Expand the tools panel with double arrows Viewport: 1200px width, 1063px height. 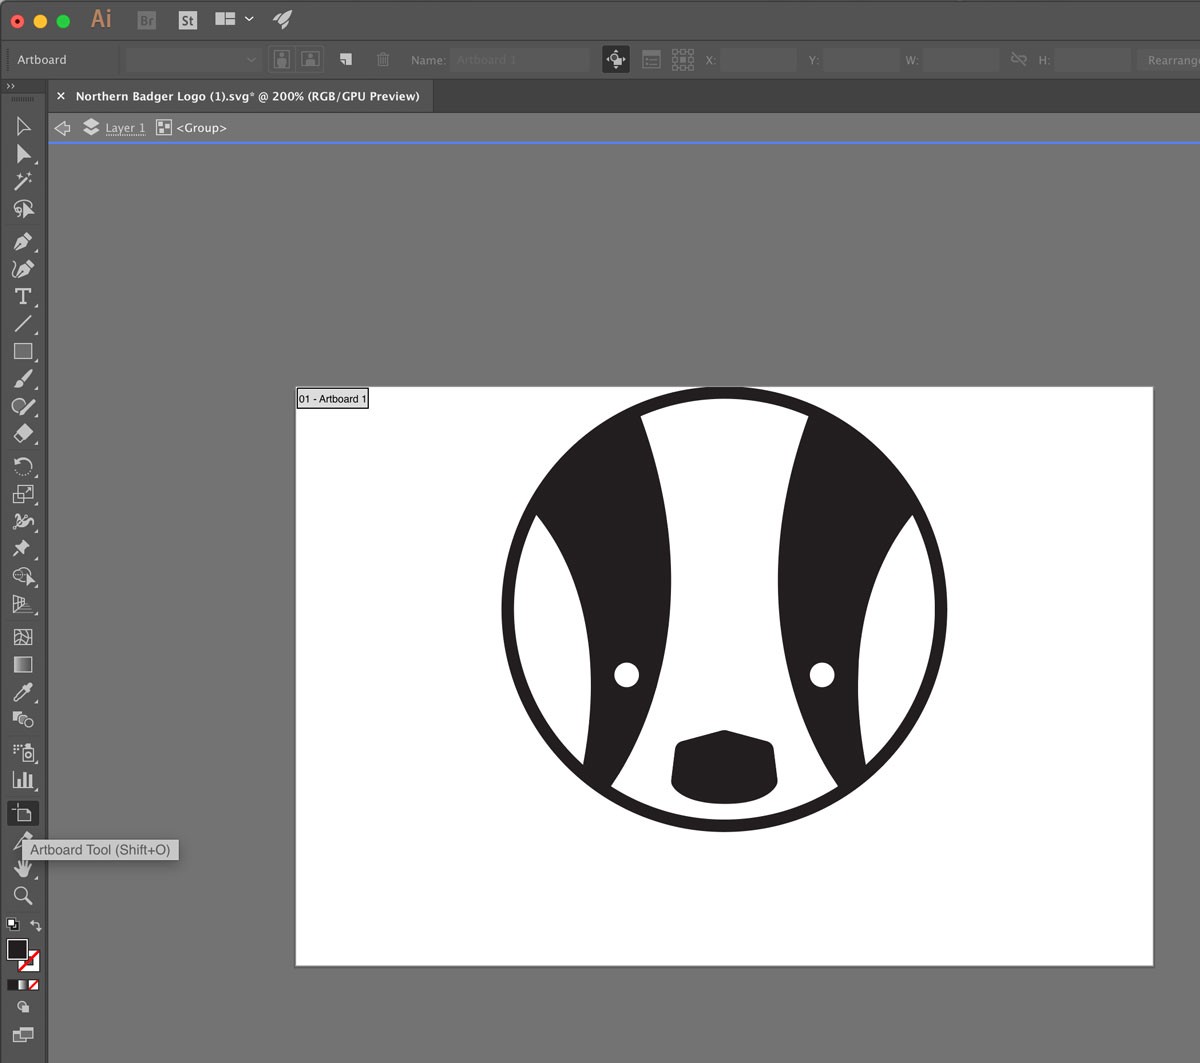(x=11, y=86)
